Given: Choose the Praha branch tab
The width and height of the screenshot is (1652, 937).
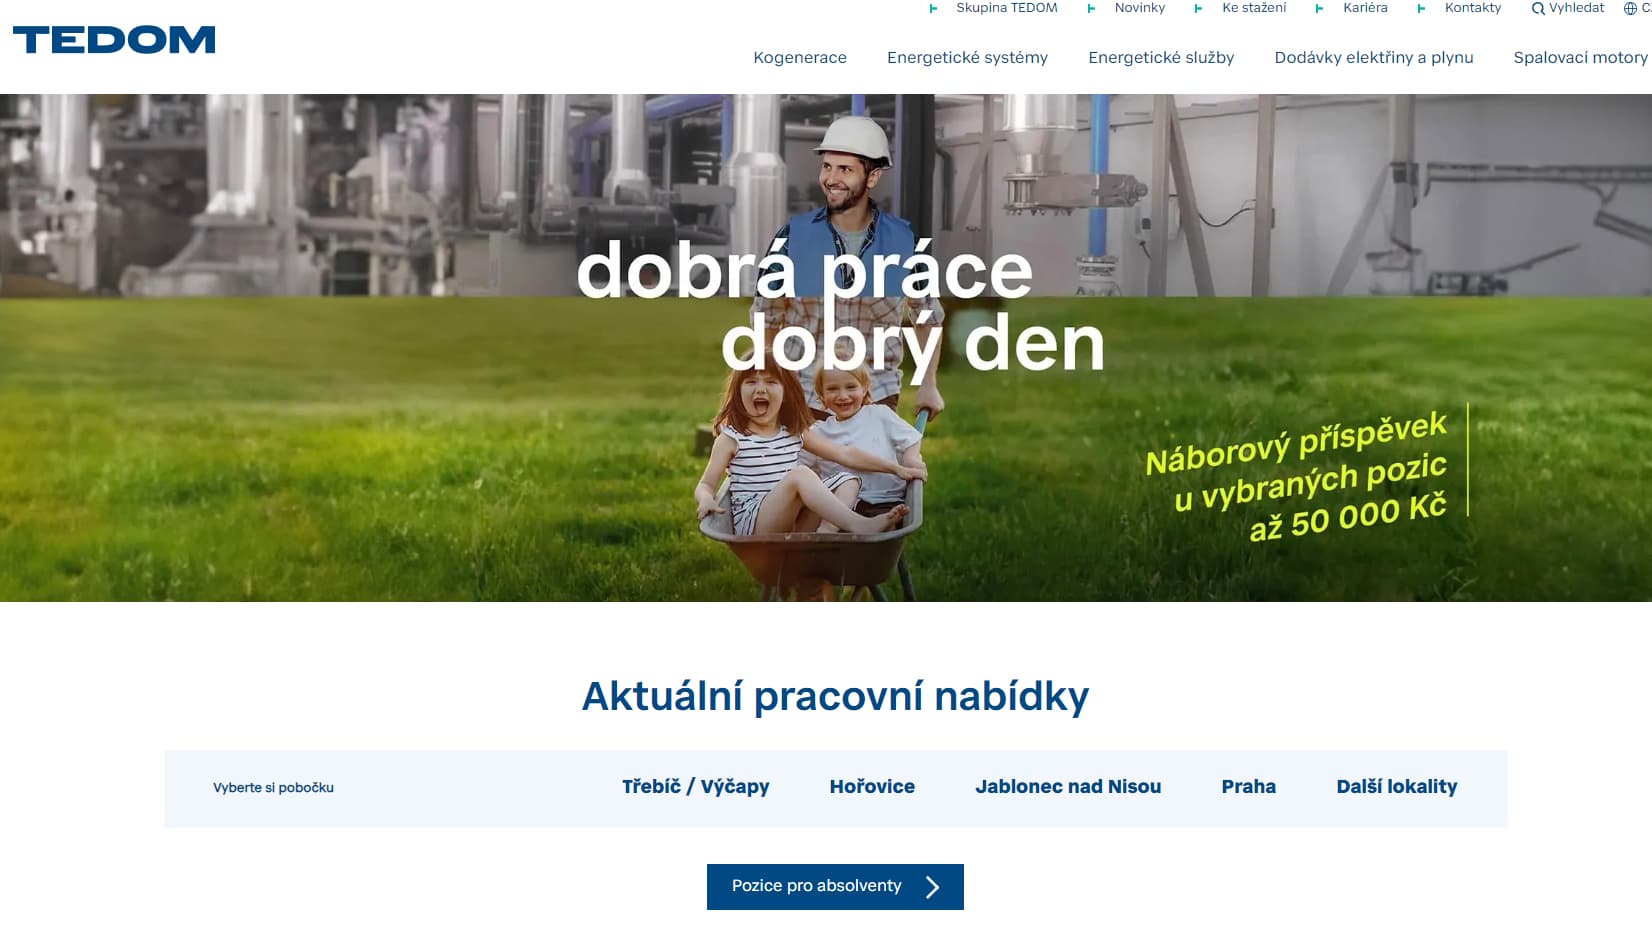Looking at the screenshot, I should click(x=1248, y=787).
